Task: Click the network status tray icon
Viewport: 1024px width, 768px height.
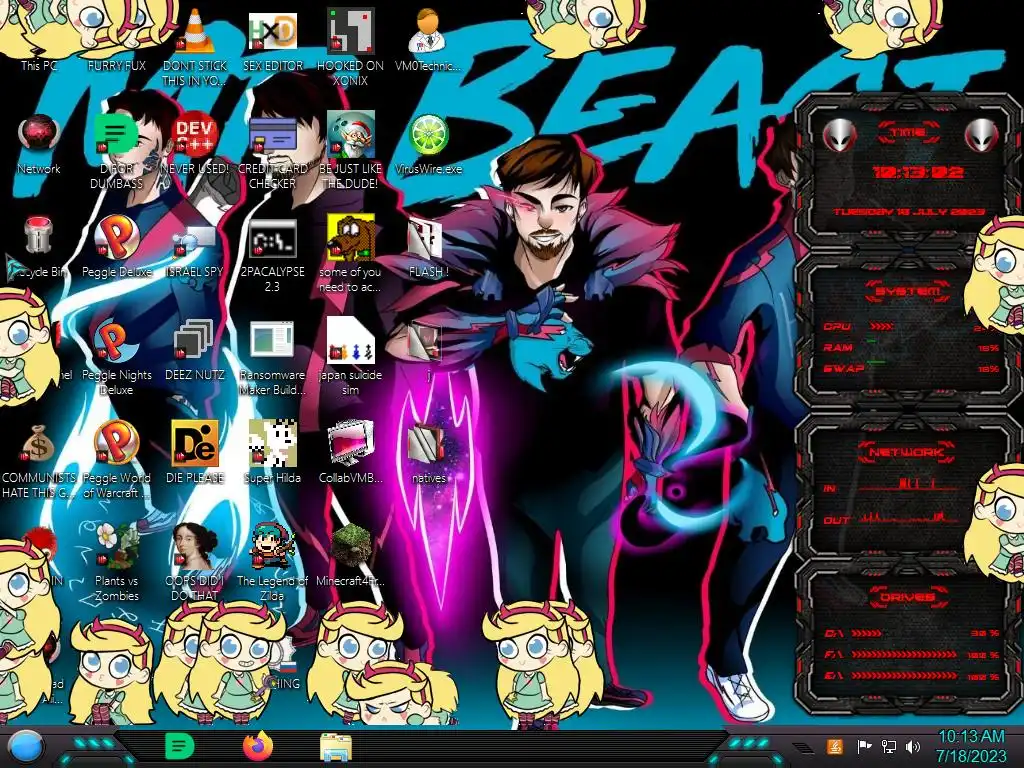Action: click(x=889, y=746)
